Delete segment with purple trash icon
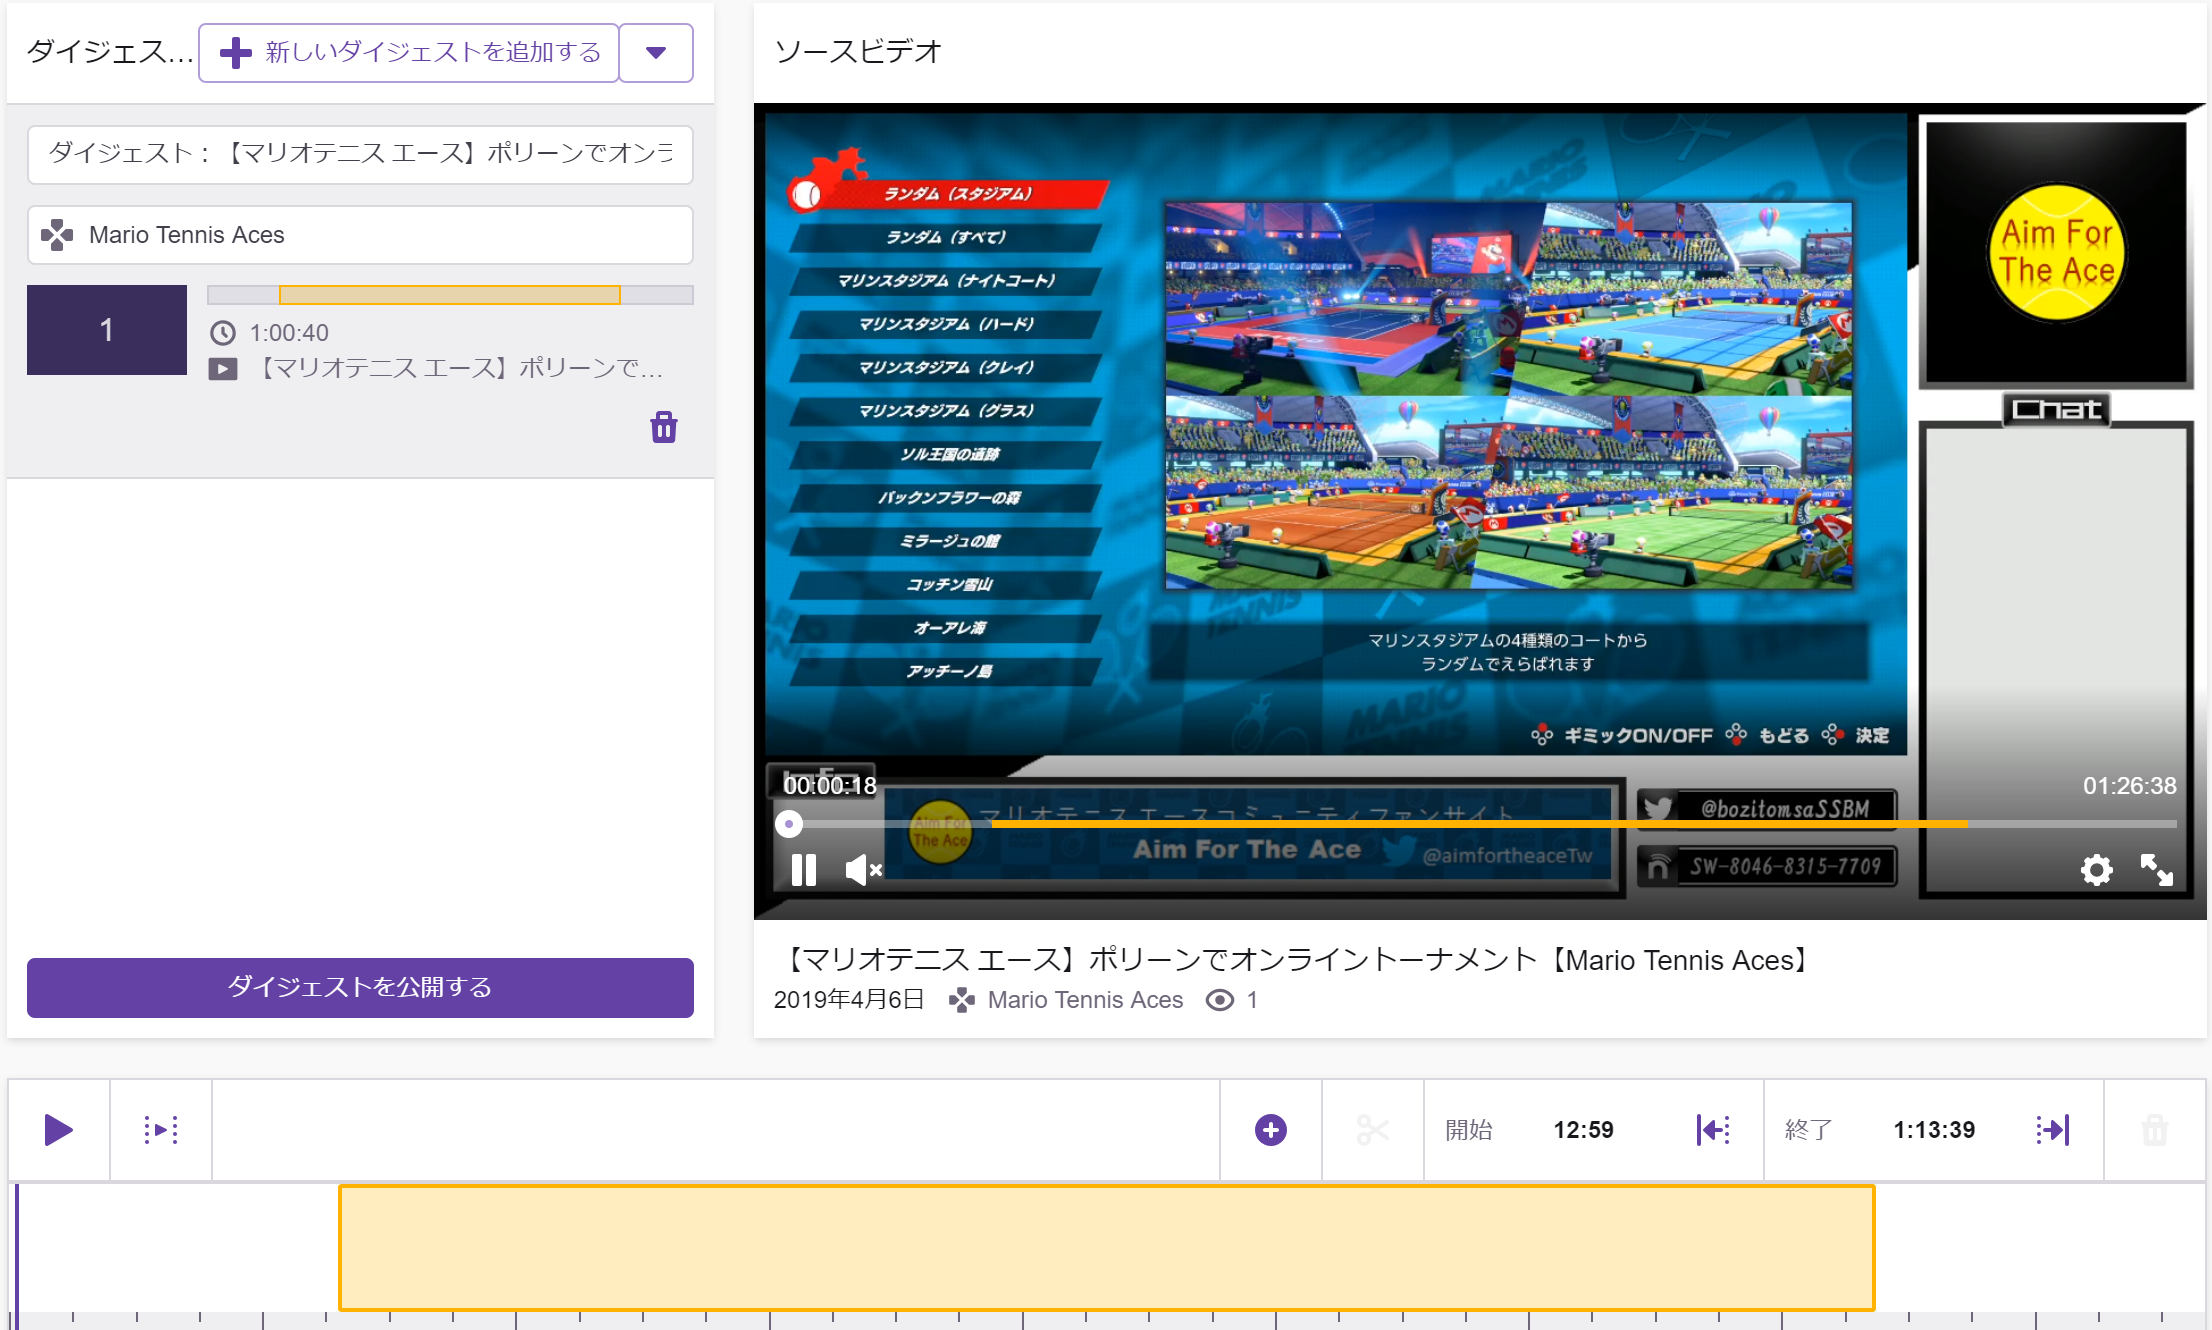 pos(664,427)
